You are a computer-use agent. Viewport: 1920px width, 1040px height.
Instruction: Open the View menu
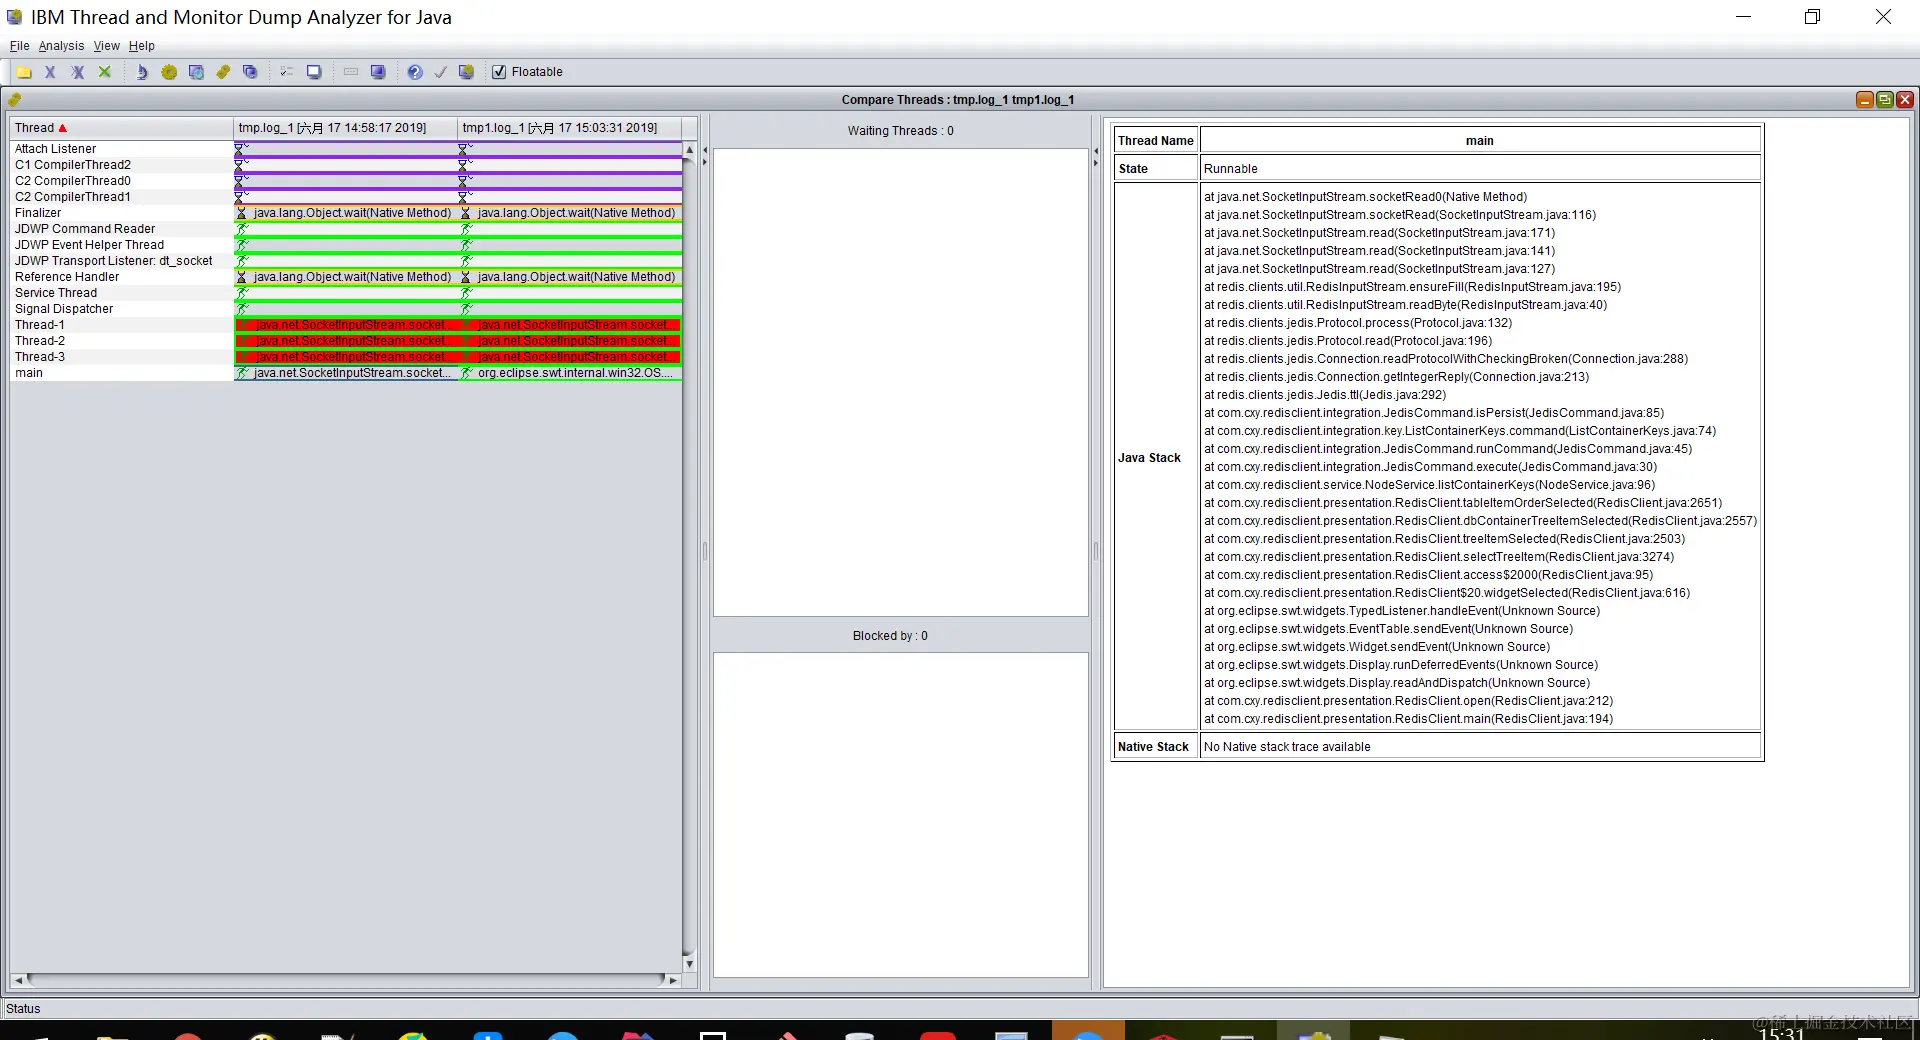tap(107, 46)
